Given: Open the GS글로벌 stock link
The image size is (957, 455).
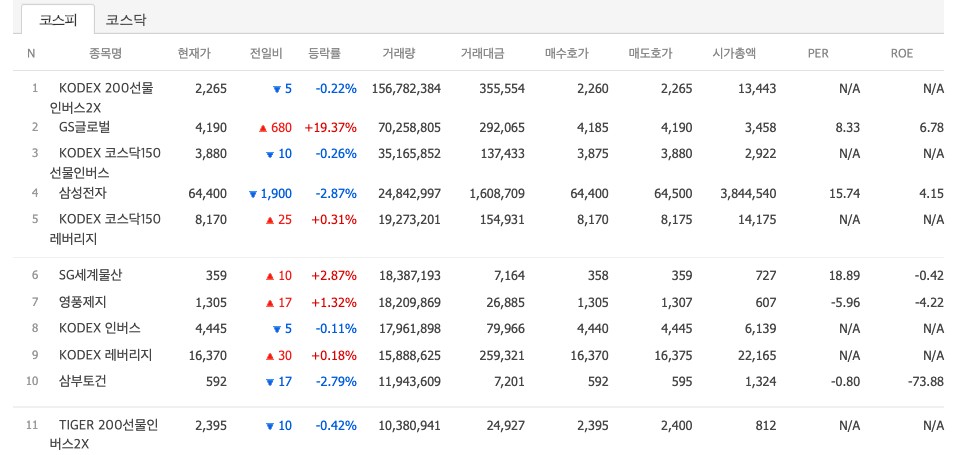Looking at the screenshot, I should (84, 128).
